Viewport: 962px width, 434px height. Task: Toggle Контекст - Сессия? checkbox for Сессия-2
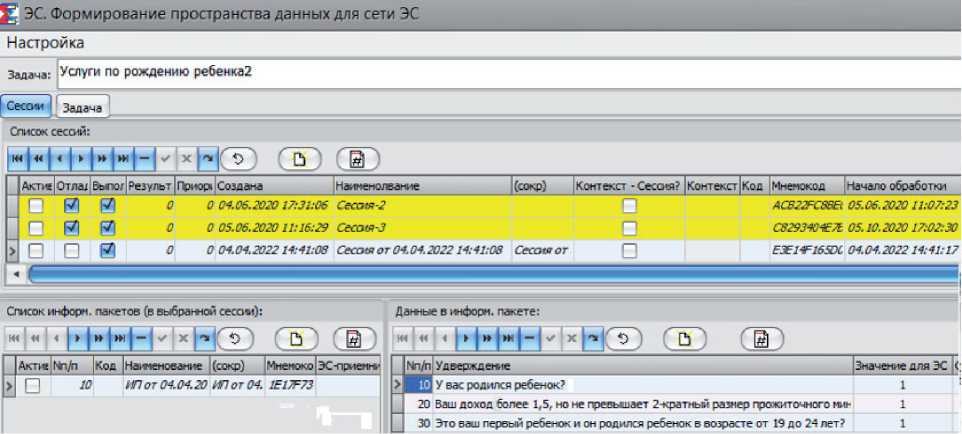(x=629, y=206)
